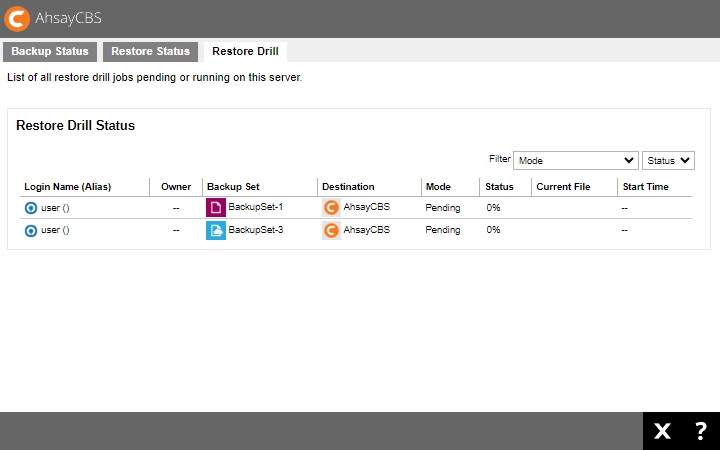Select the Restore Drill tab
This screenshot has width=720, height=450.
pos(245,52)
